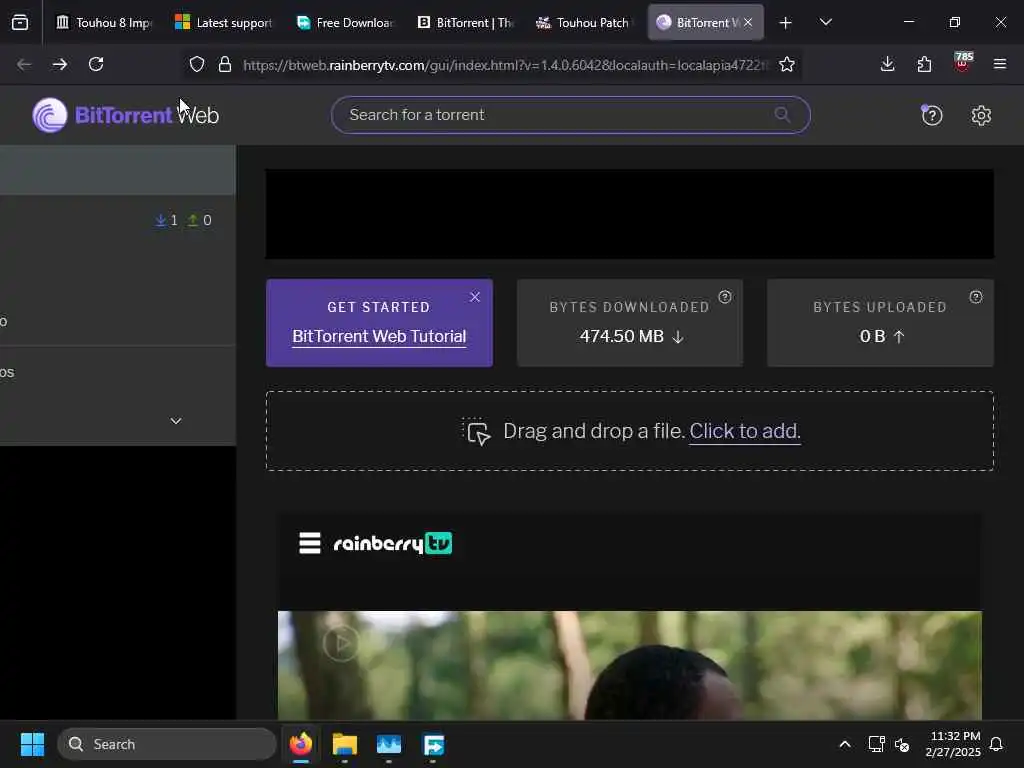Viewport: 1024px width, 768px height.
Task: Switch to the Touhou 8 Imp tab
Action: click(x=103, y=23)
